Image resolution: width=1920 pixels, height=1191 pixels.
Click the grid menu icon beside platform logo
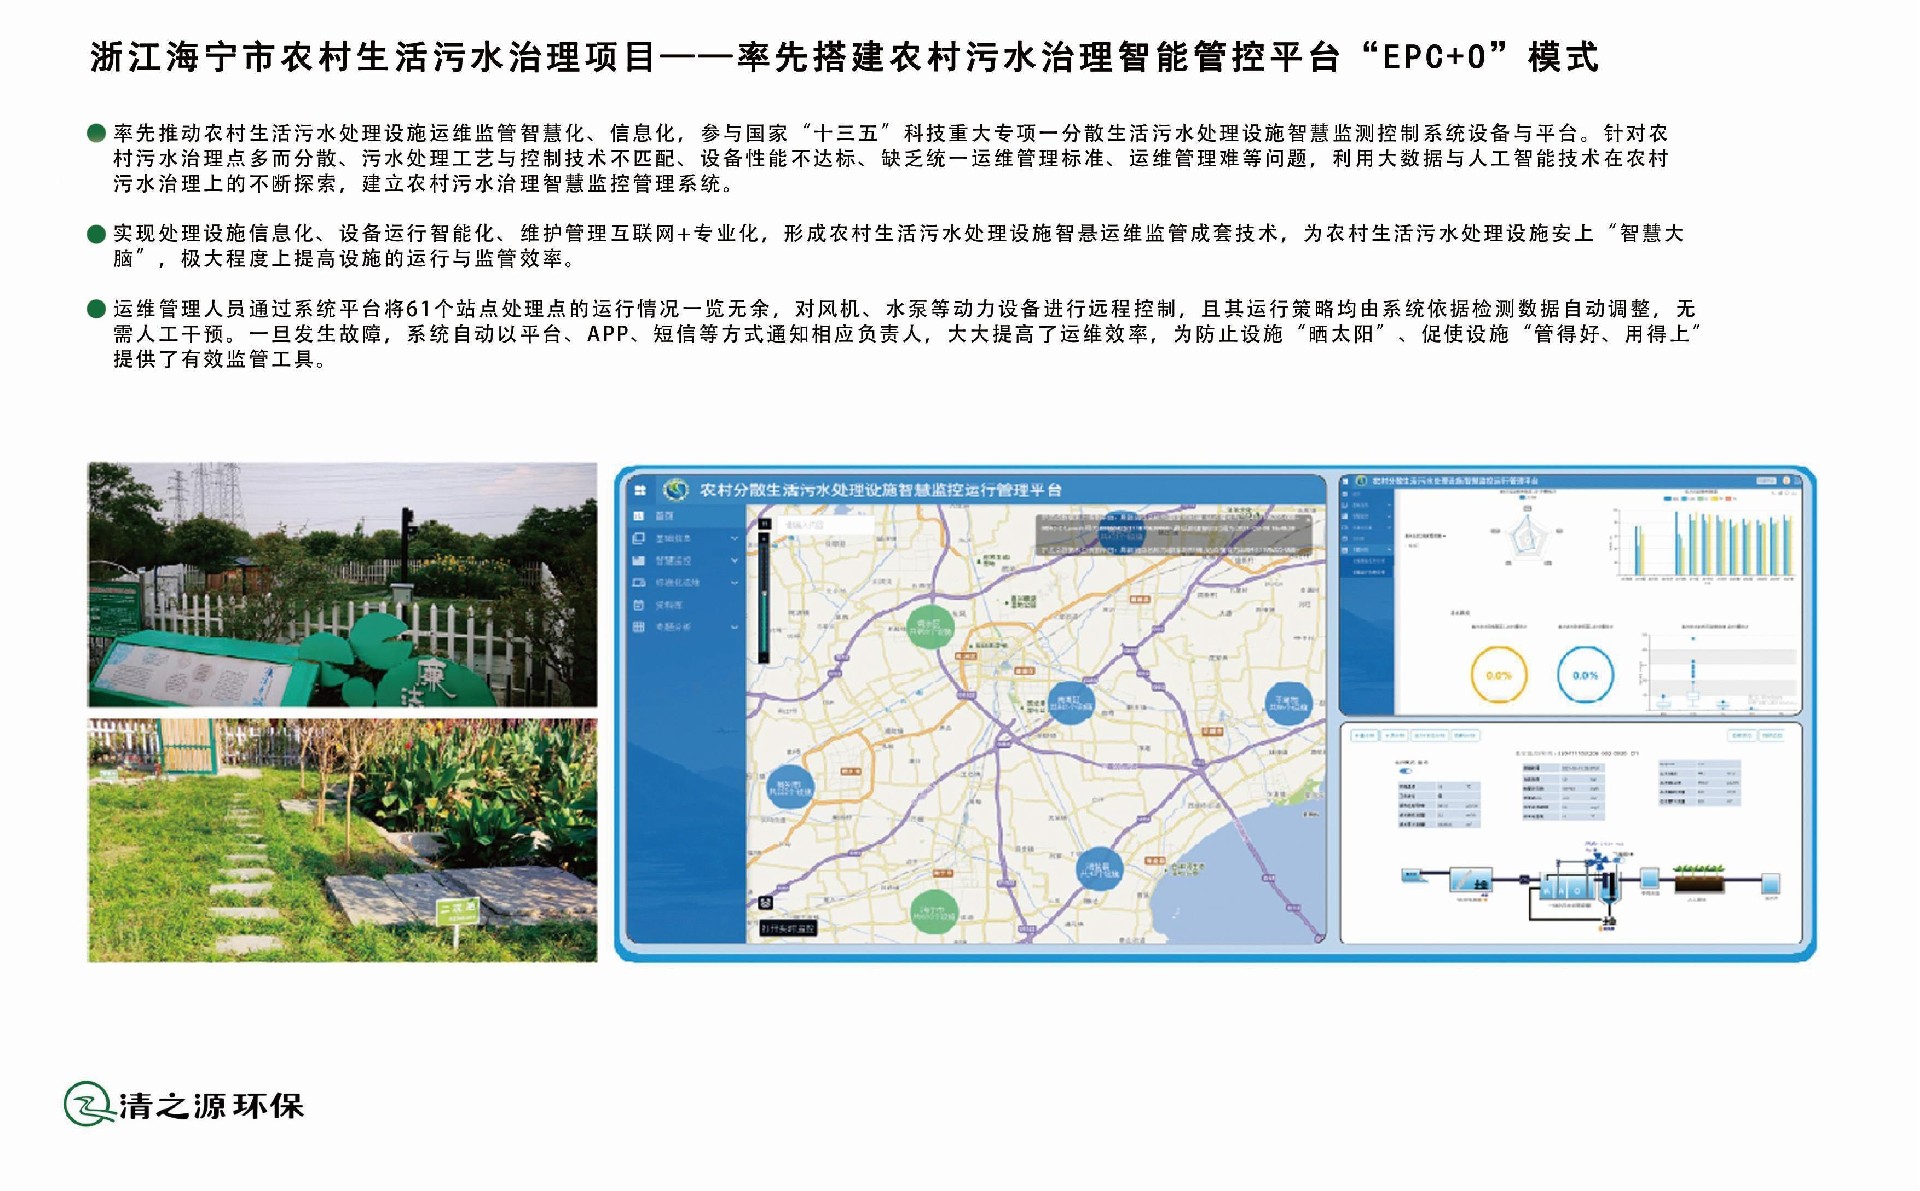(x=640, y=490)
